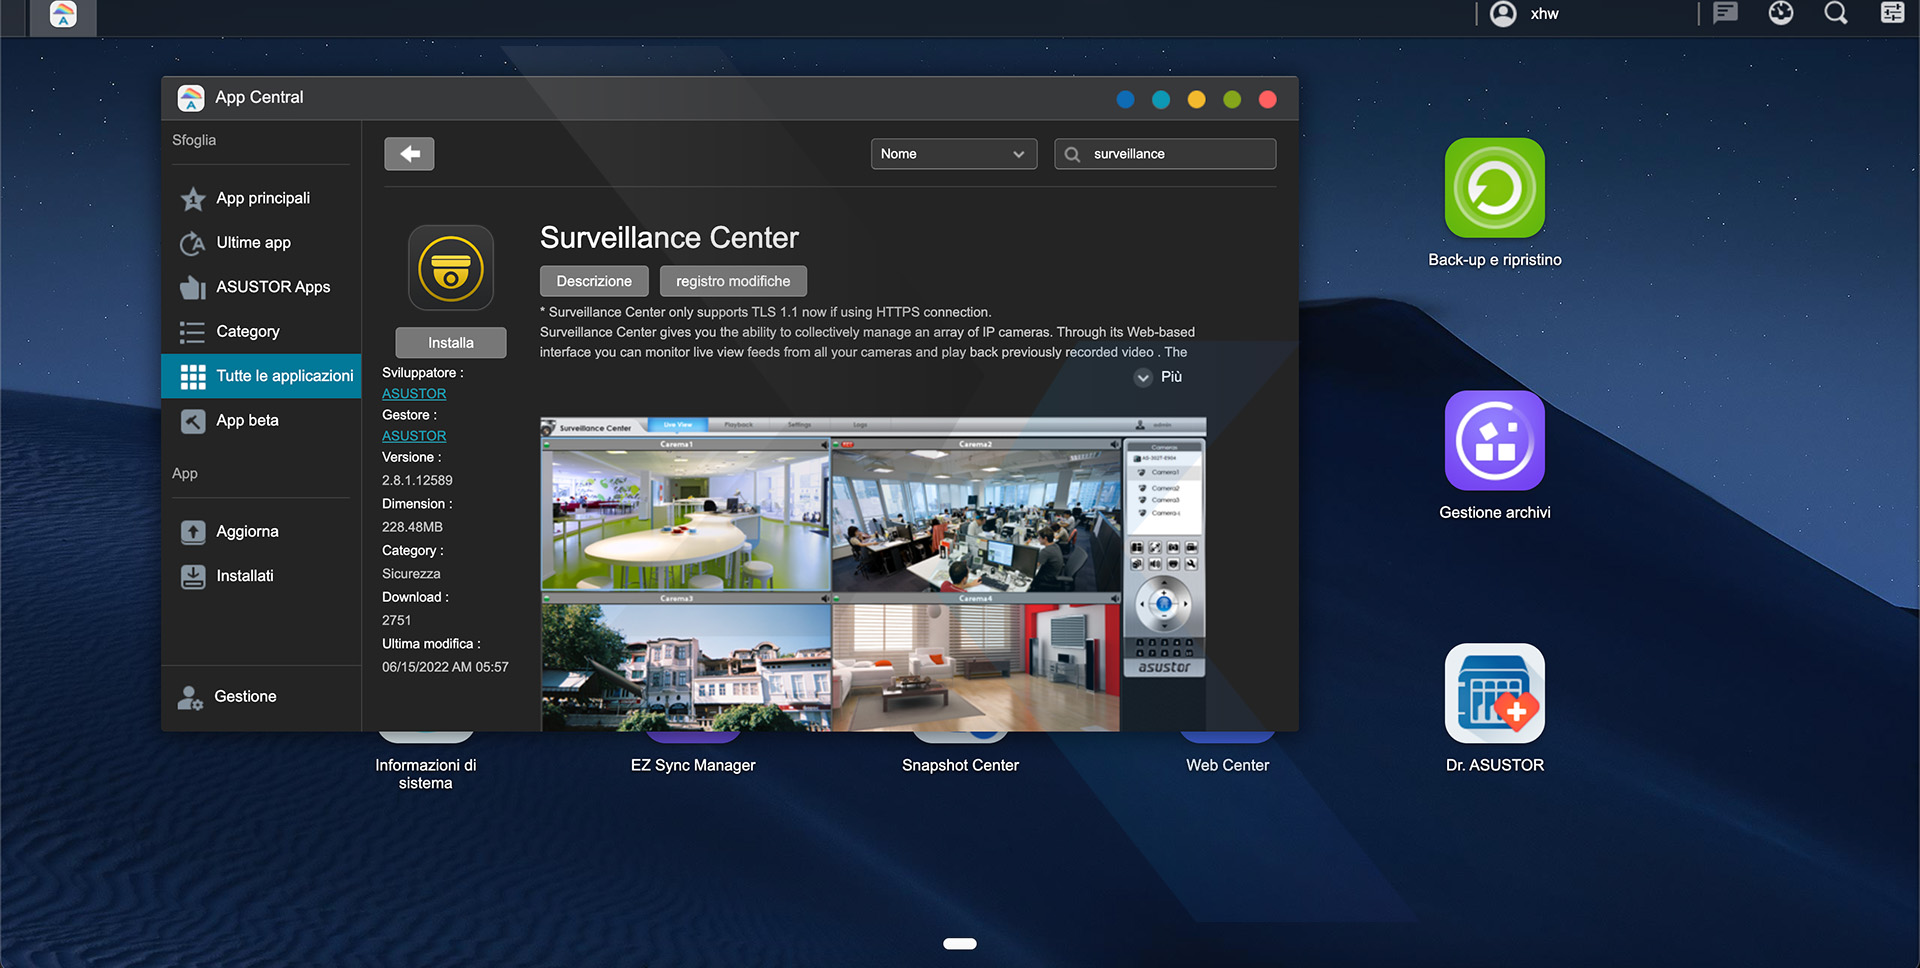This screenshot has height=968, width=1920.
Task: Switch to registro modifiche tab
Action: 733,282
